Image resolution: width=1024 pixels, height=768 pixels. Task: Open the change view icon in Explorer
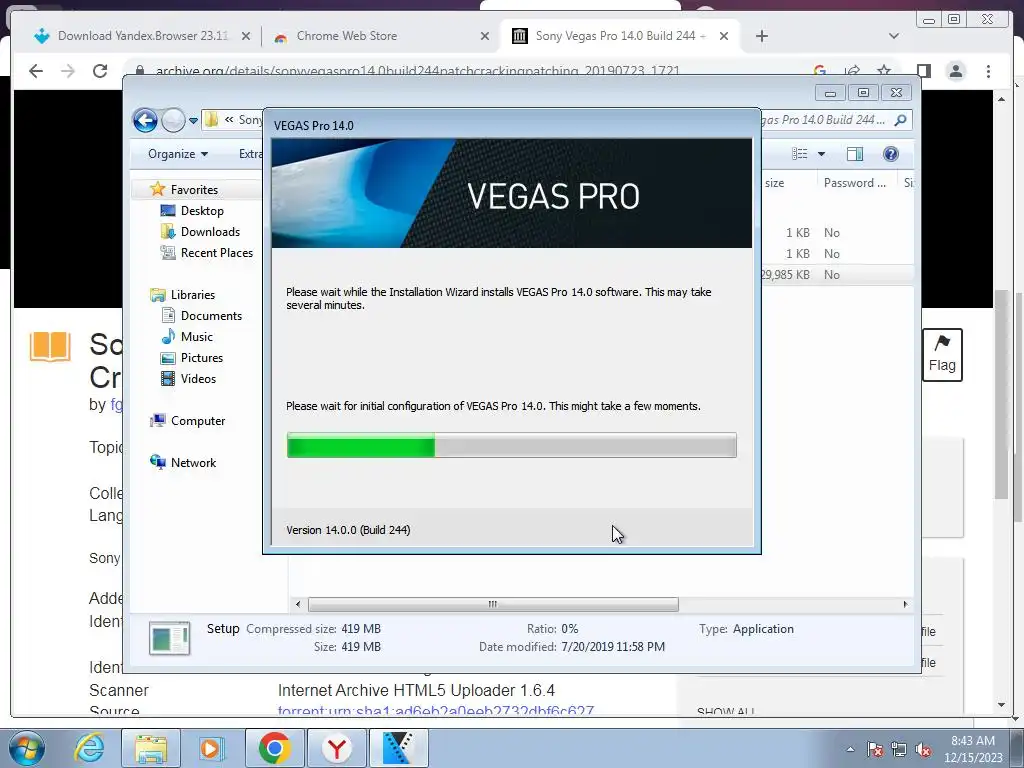click(799, 154)
